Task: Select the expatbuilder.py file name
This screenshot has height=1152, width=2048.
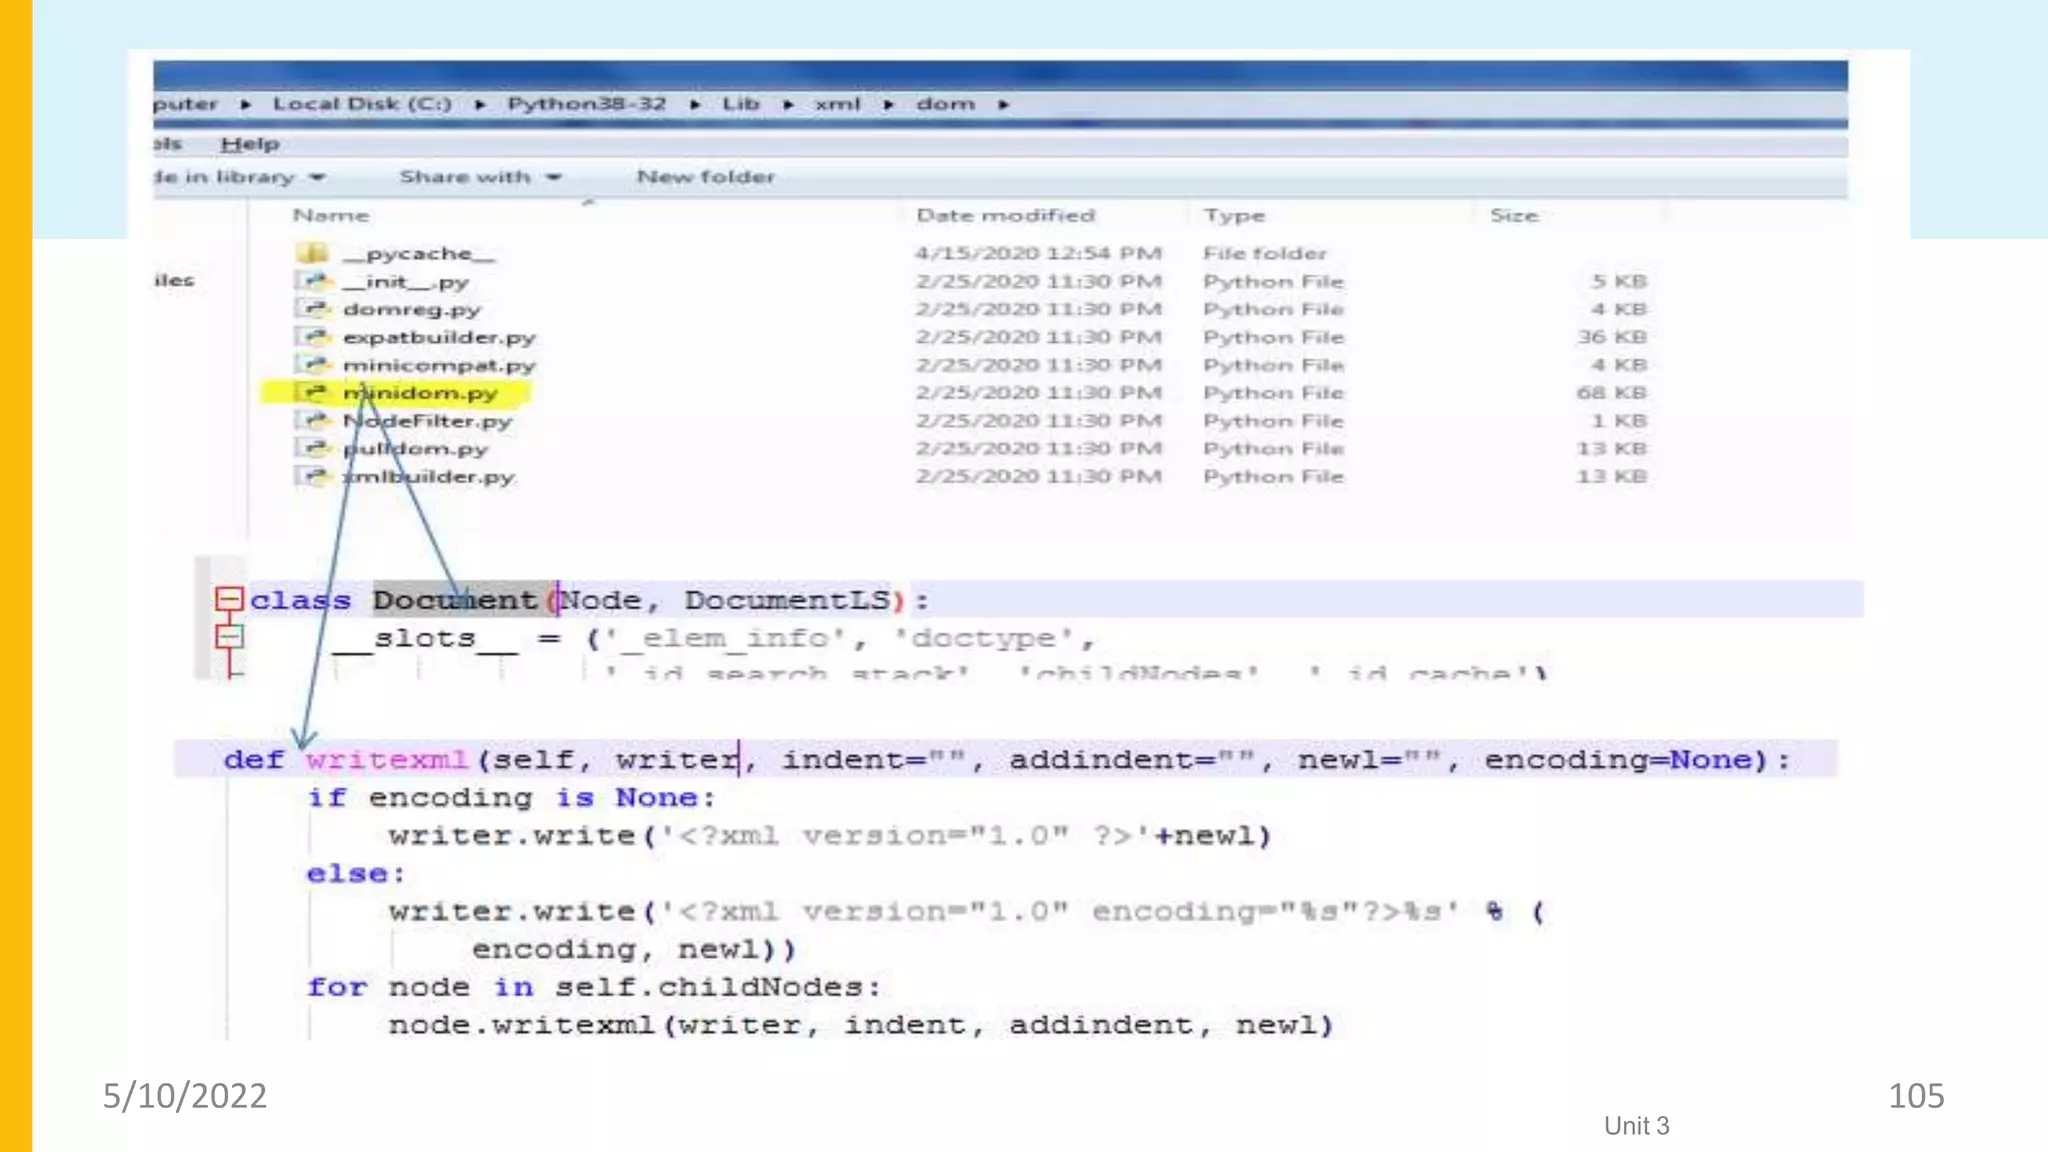Action: [439, 338]
